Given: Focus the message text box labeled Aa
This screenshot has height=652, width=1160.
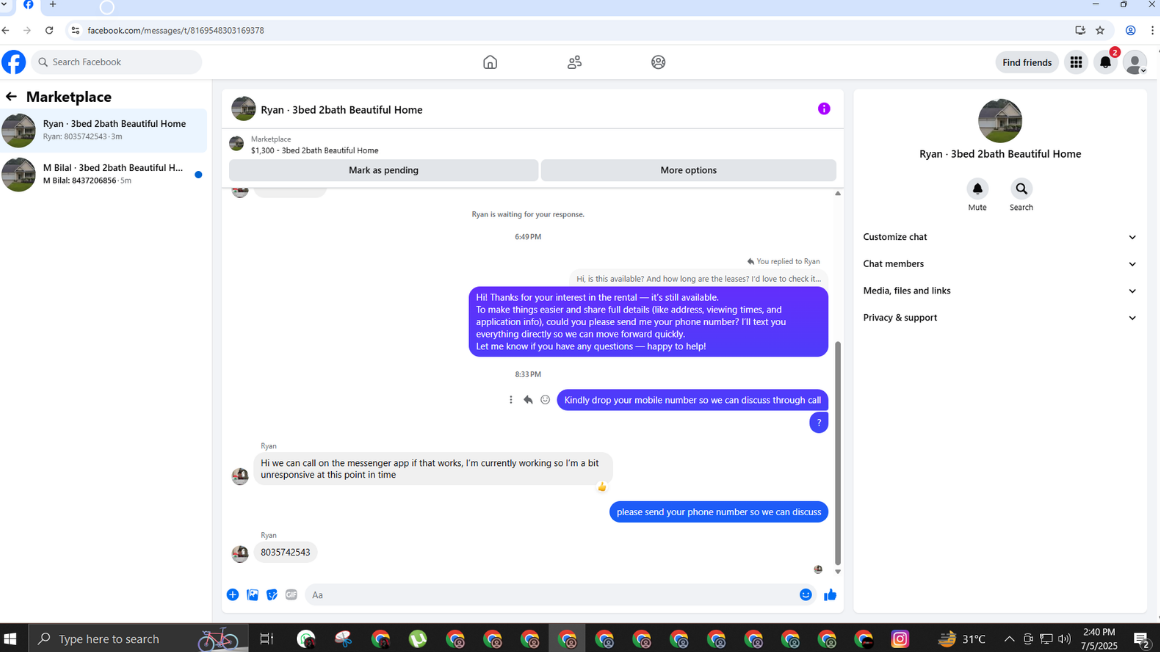Looking at the screenshot, I should 550,594.
